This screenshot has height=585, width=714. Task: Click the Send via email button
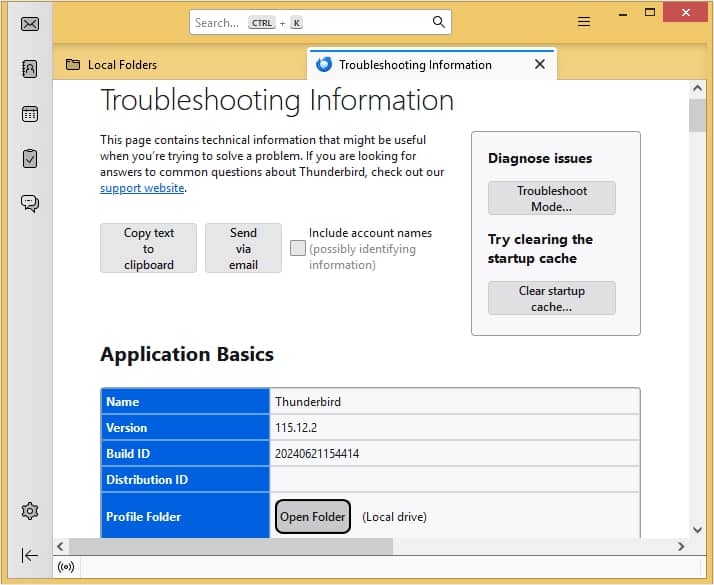pyautogui.click(x=243, y=248)
